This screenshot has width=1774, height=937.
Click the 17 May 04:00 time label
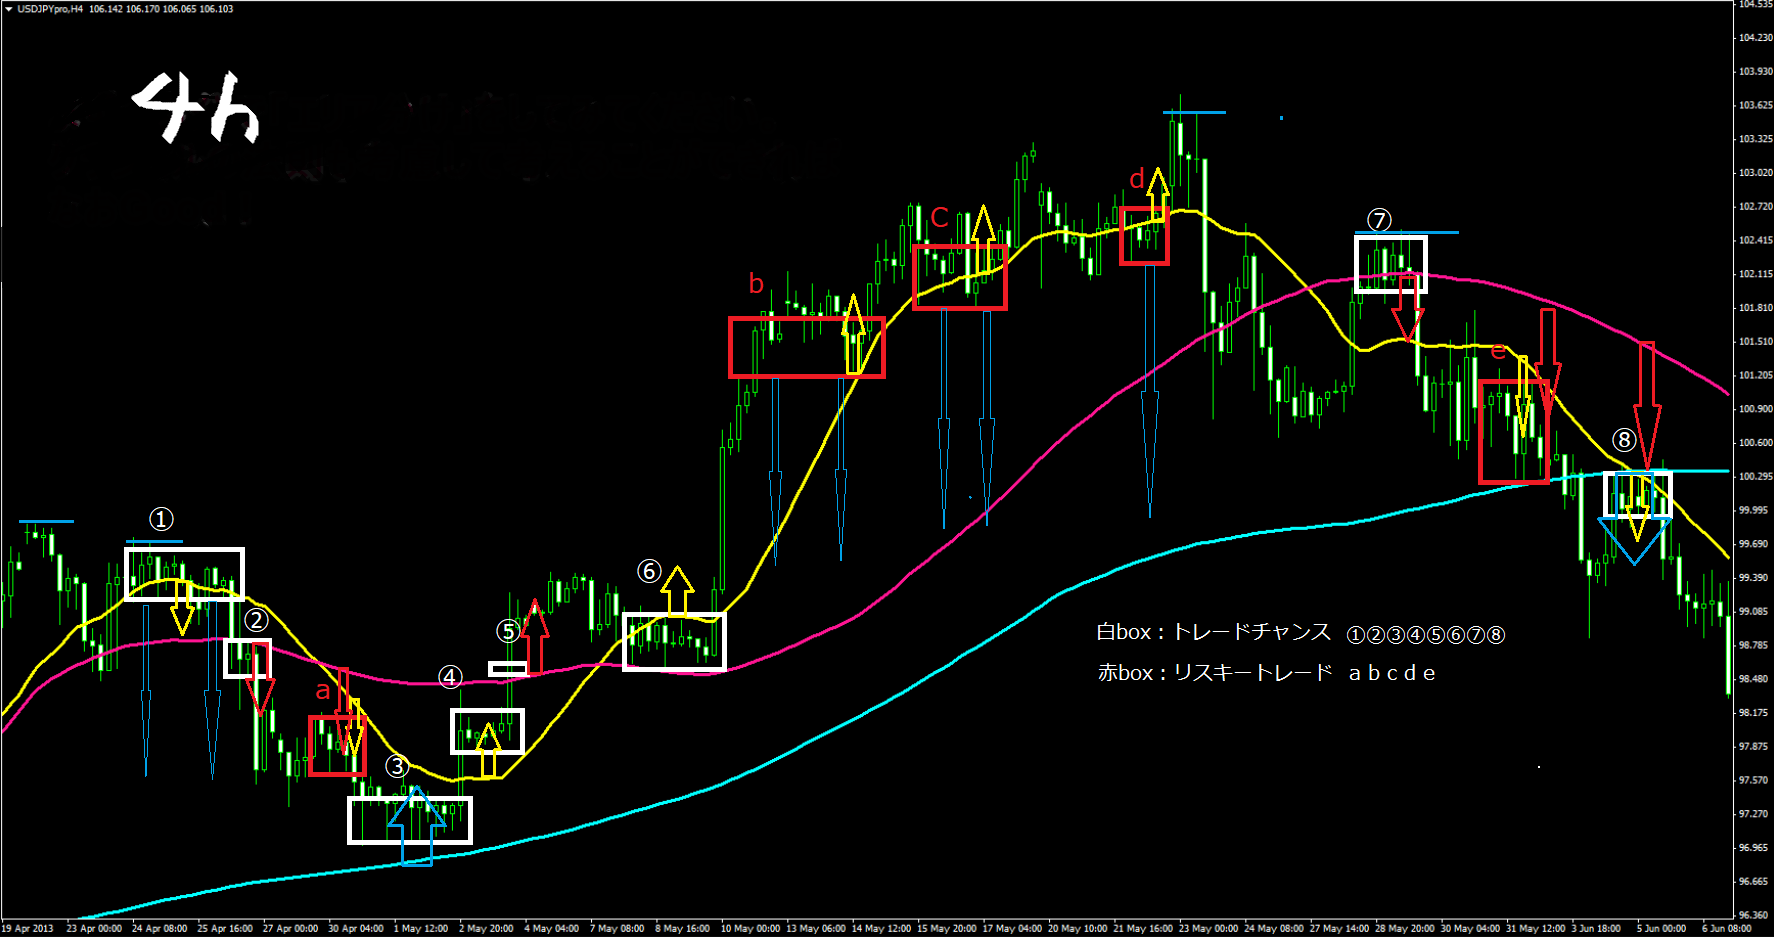[1012, 929]
